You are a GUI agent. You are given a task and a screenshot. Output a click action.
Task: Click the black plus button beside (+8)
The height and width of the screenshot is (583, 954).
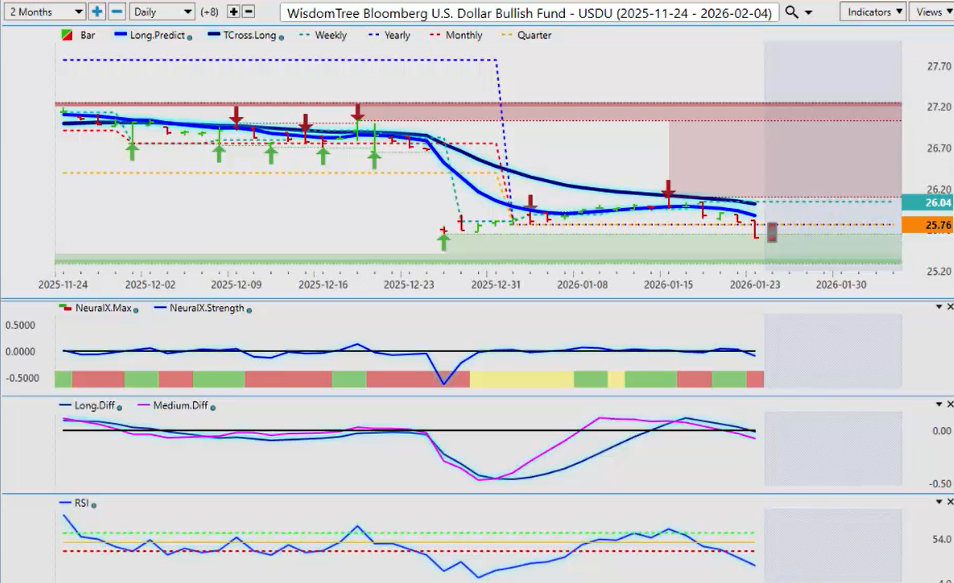click(234, 12)
